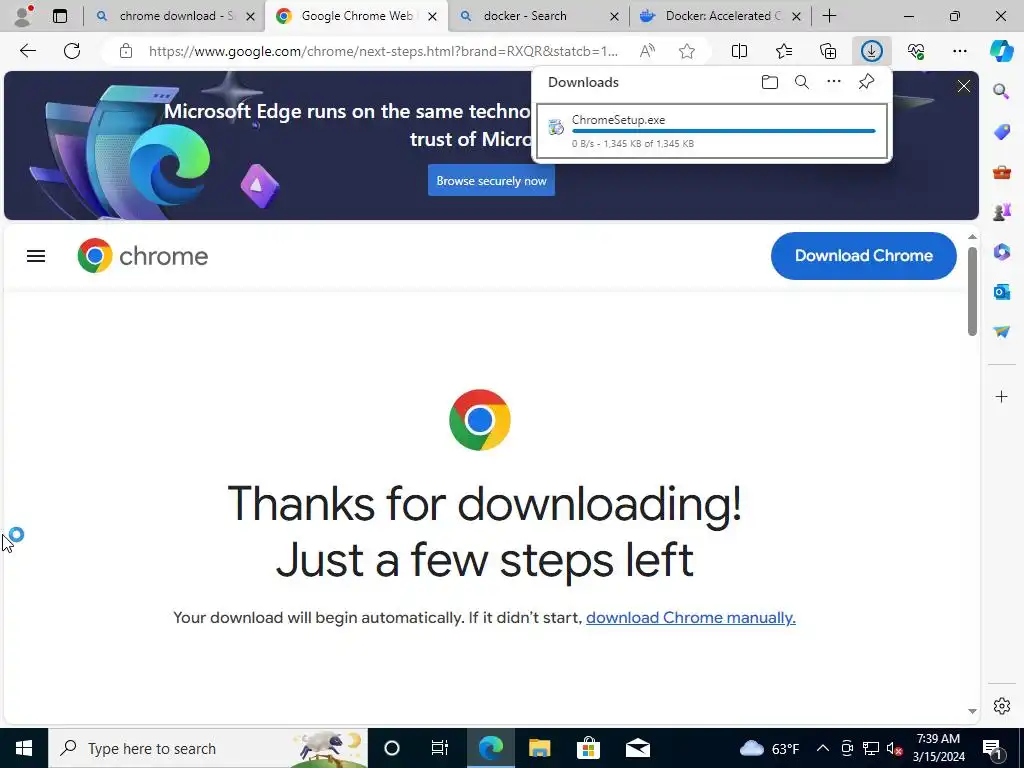Click the ChromeSetup.exe download progress bar
This screenshot has width=1024, height=768.
[x=724, y=131]
